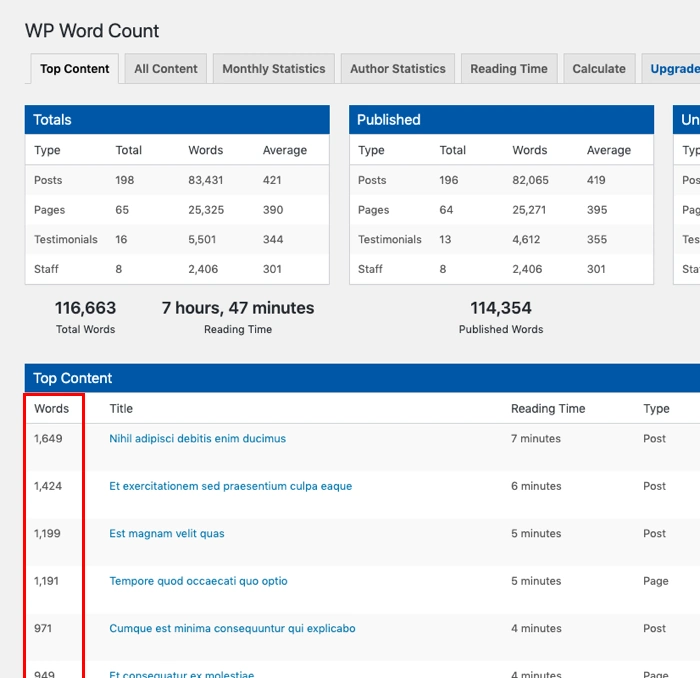Click Pages row label in Totals table
Image resolution: width=700 pixels, height=678 pixels.
click(50, 210)
